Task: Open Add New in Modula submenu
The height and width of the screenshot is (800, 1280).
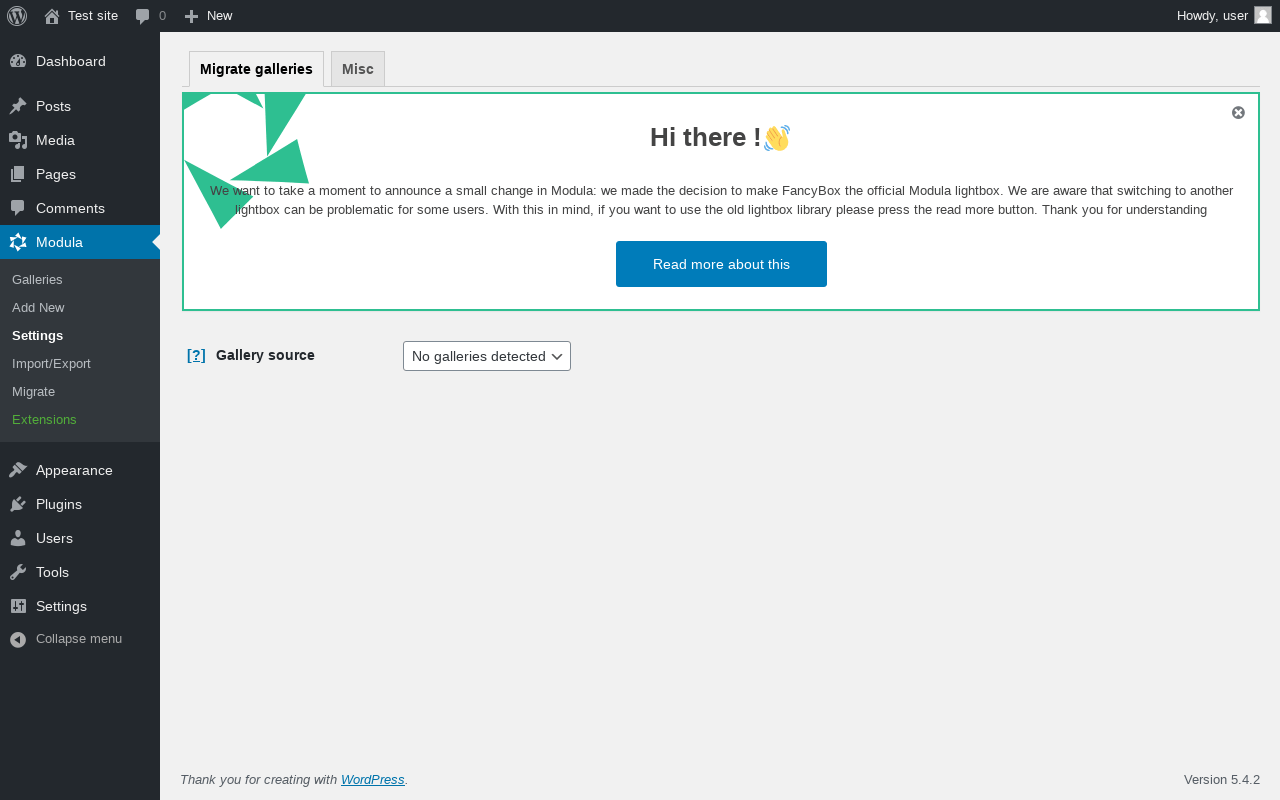Action: pyautogui.click(x=38, y=307)
